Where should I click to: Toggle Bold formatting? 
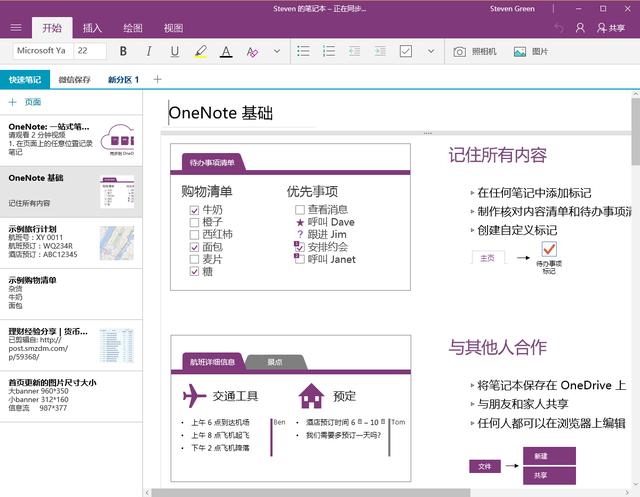click(123, 51)
